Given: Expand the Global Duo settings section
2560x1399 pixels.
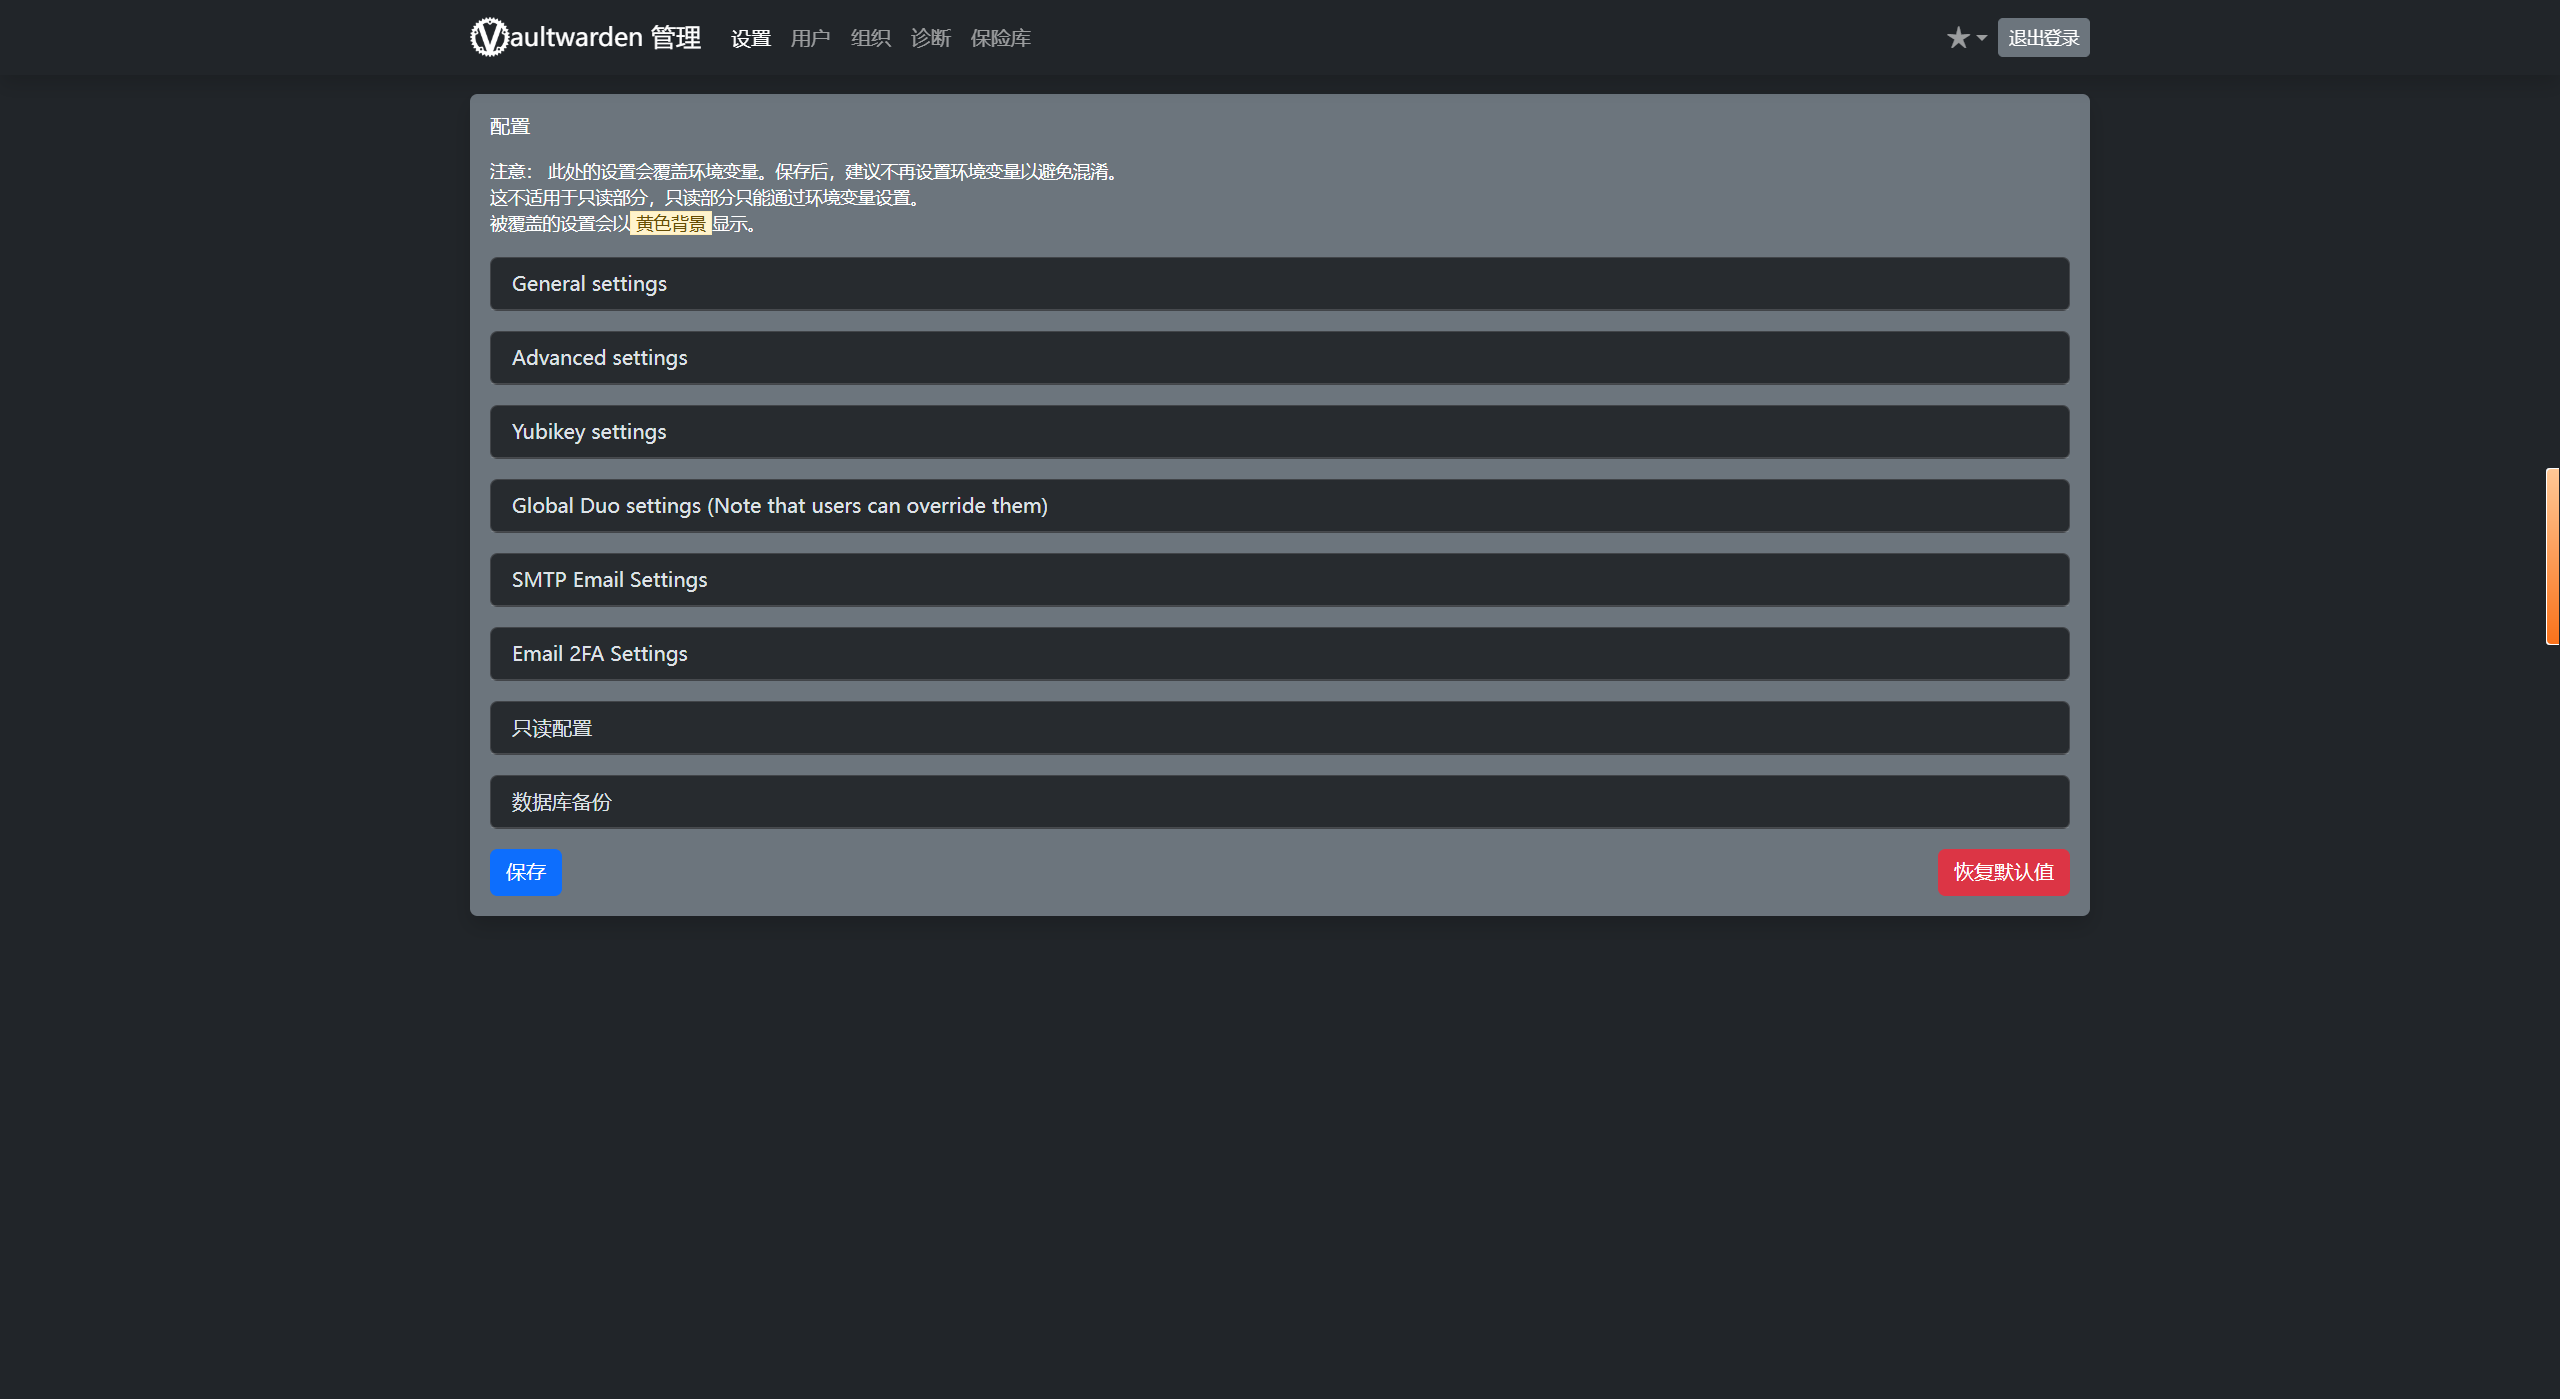Looking at the screenshot, I should 1279,506.
